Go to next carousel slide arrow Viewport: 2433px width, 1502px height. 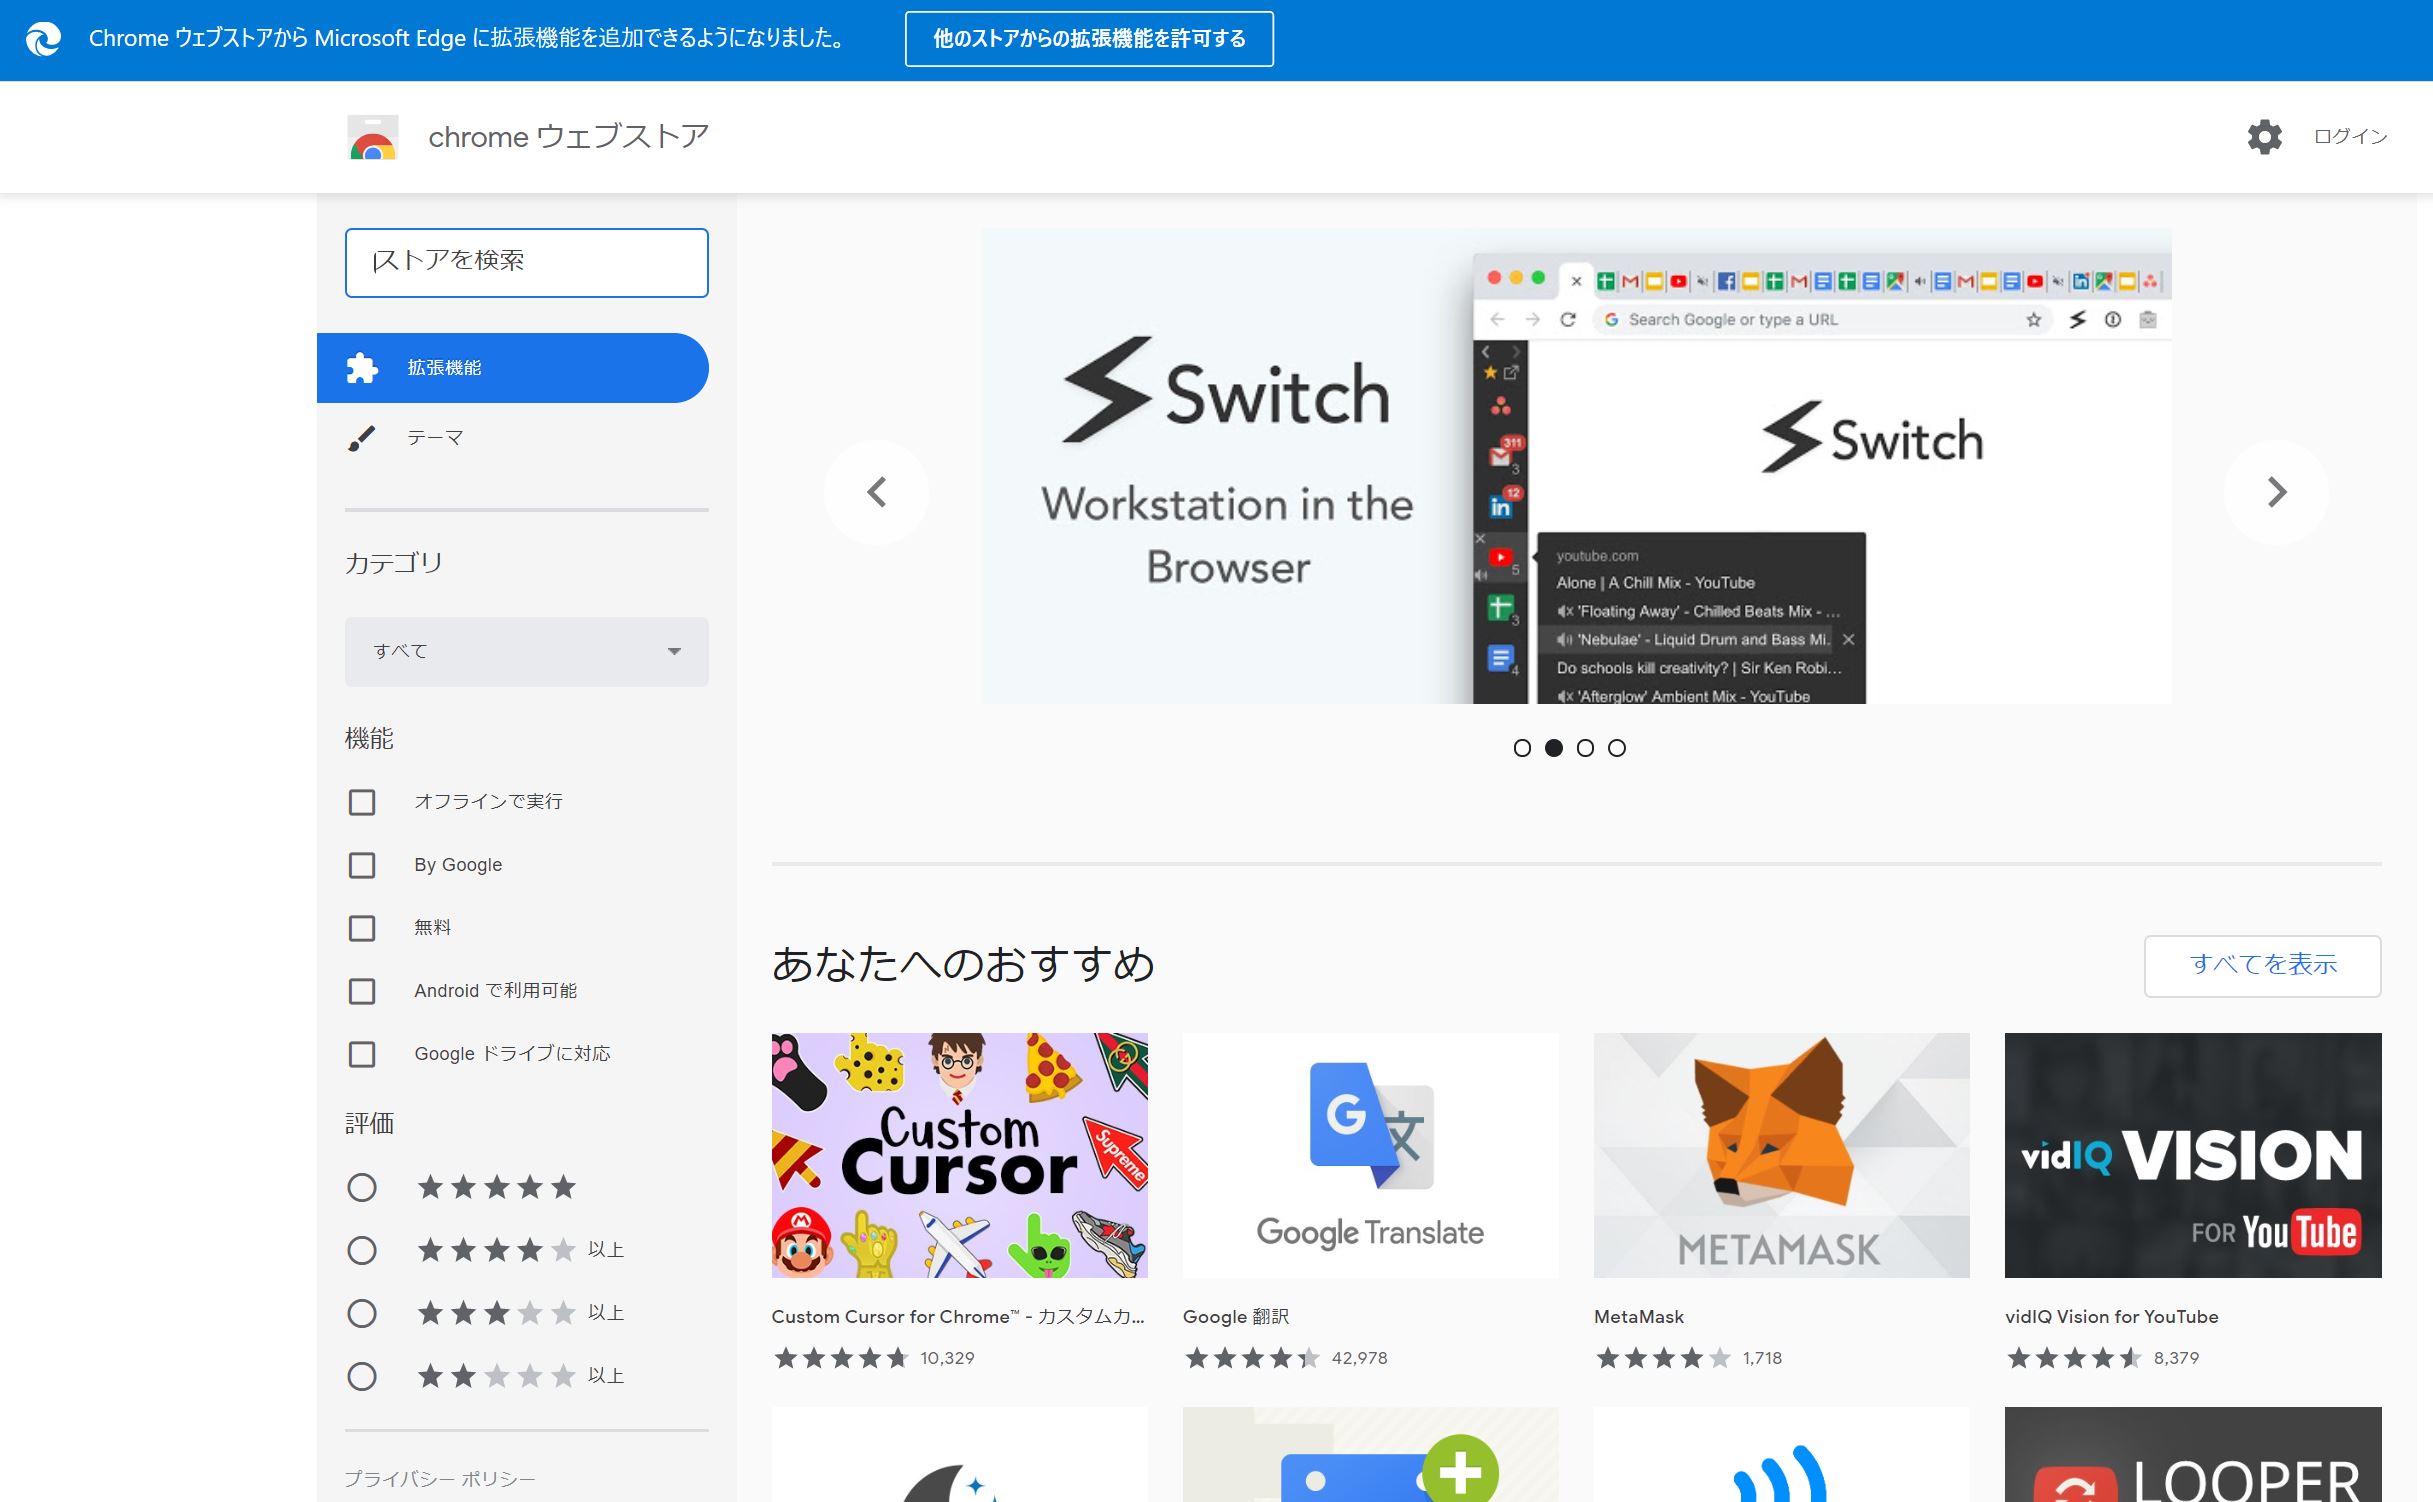click(x=2276, y=492)
